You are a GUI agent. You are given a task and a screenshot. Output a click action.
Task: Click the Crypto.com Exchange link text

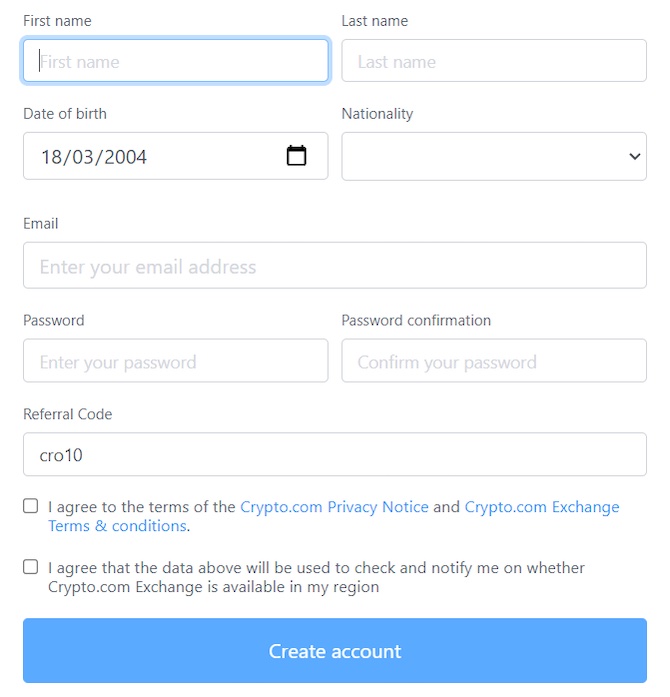coord(542,507)
